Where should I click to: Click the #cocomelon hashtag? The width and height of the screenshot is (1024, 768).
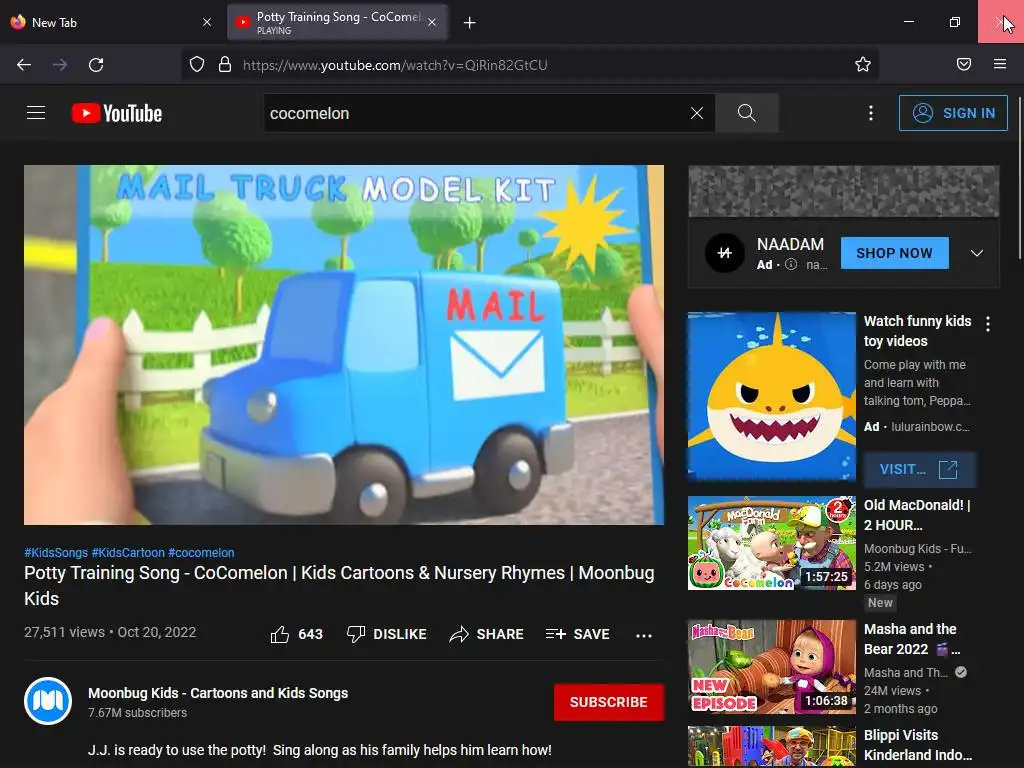201,552
